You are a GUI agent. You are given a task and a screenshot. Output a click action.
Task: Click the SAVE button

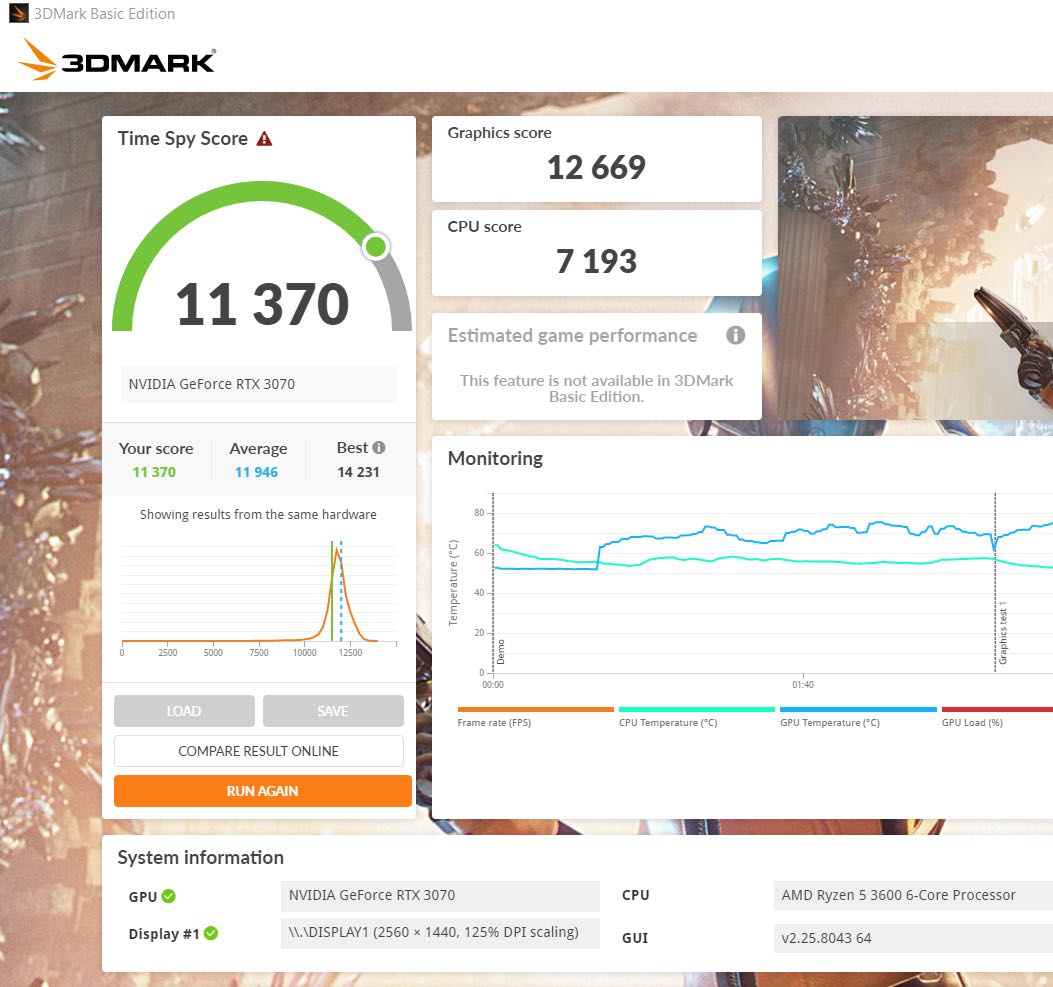point(333,711)
